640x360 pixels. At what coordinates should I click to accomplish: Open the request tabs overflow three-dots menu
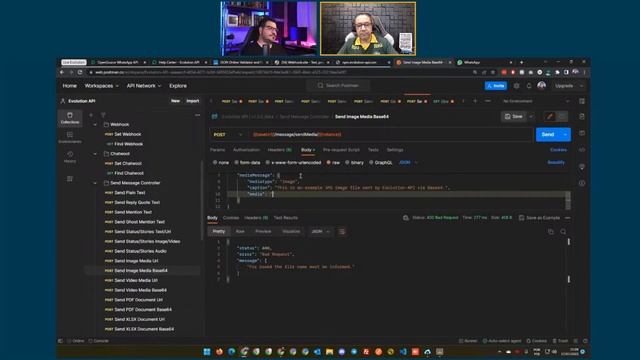tap(488, 101)
